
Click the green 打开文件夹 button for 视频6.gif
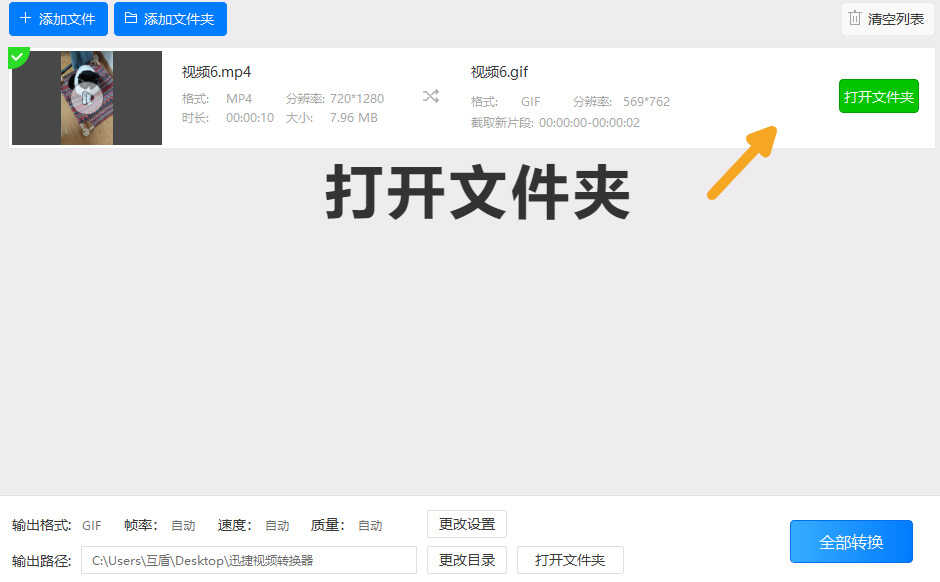878,97
